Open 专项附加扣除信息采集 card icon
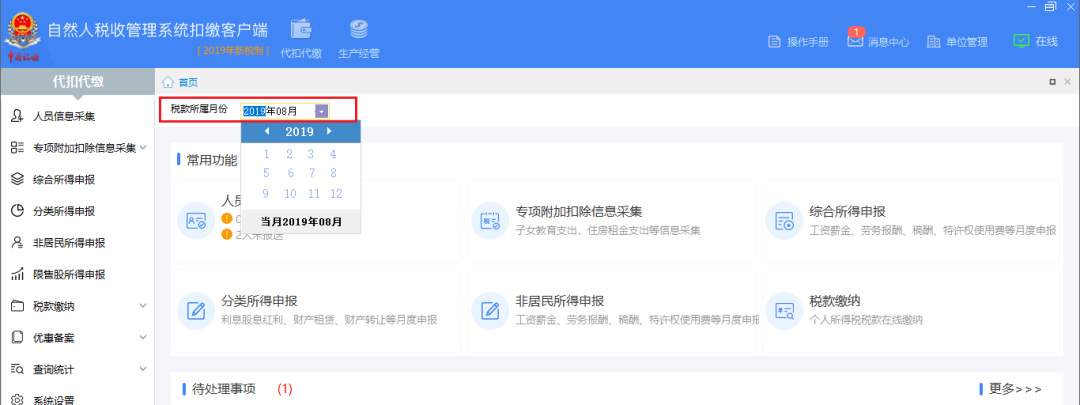Viewport: 1080px width, 405px height. [x=490, y=220]
